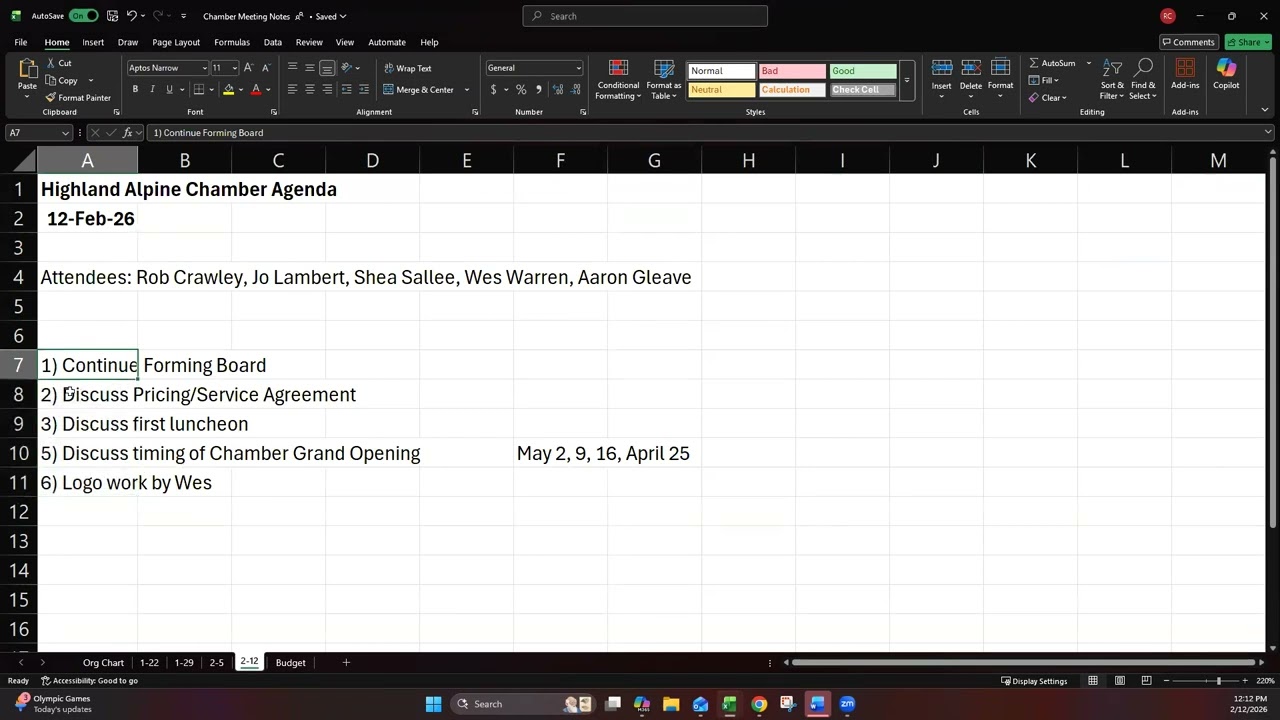1280x720 pixels.
Task: Click Merge & Center button
Action: [x=418, y=89]
